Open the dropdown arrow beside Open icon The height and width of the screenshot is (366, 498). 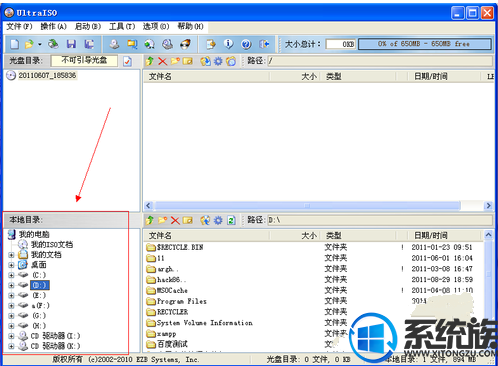(x=40, y=44)
